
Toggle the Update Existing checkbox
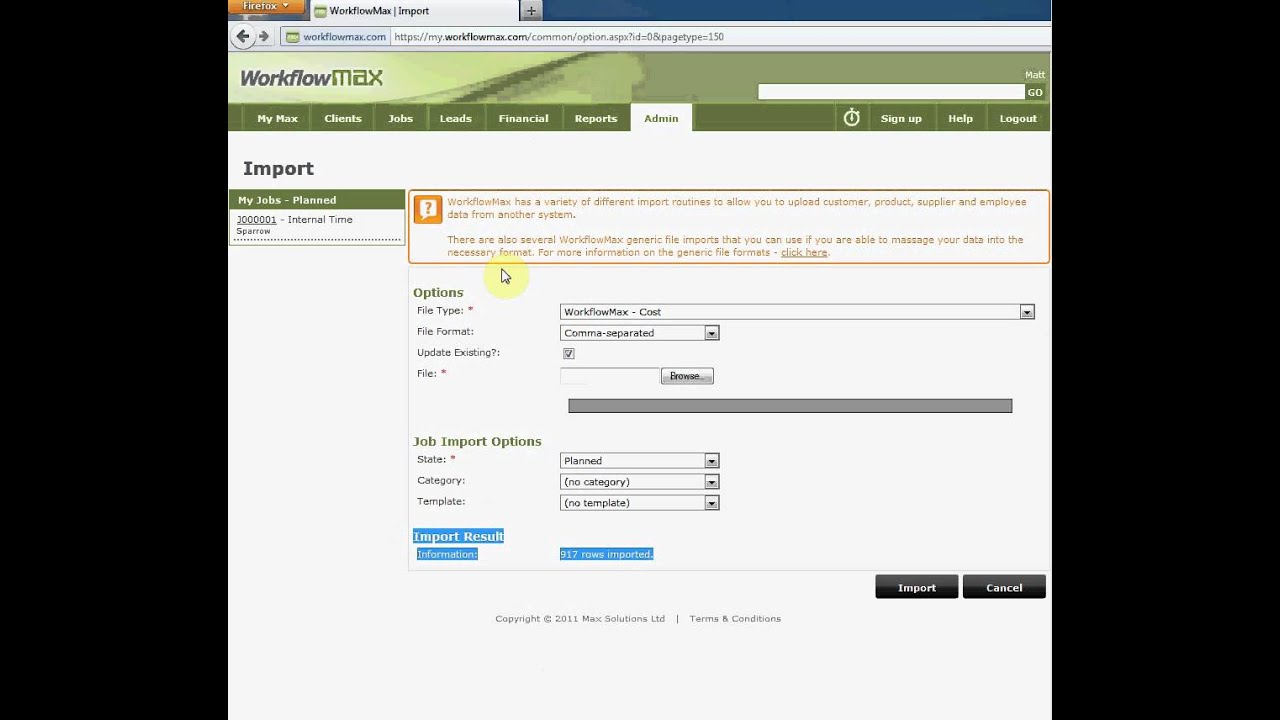tap(568, 353)
